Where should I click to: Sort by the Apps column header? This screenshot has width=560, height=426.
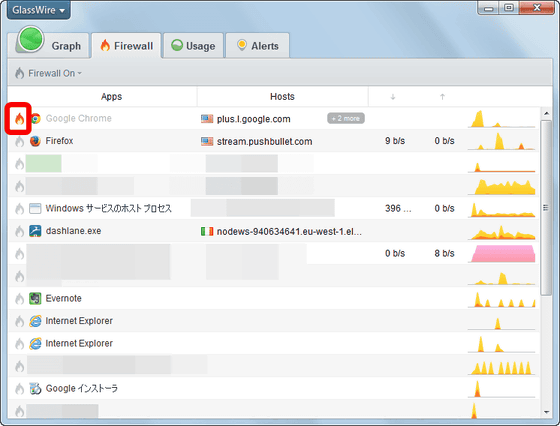[x=111, y=96]
